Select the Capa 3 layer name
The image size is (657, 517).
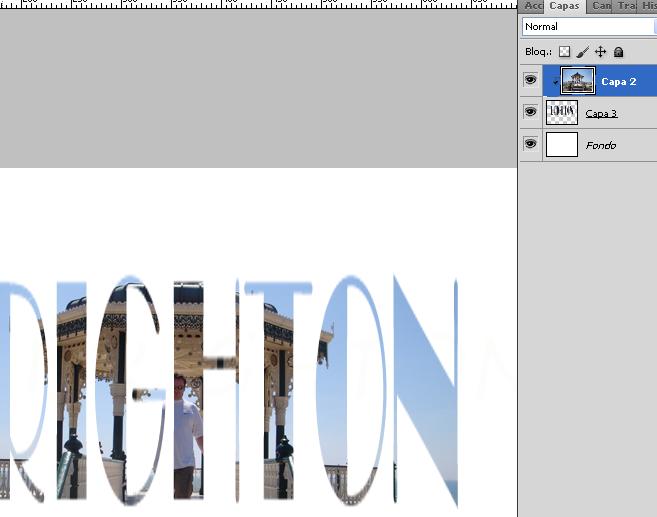(x=601, y=113)
